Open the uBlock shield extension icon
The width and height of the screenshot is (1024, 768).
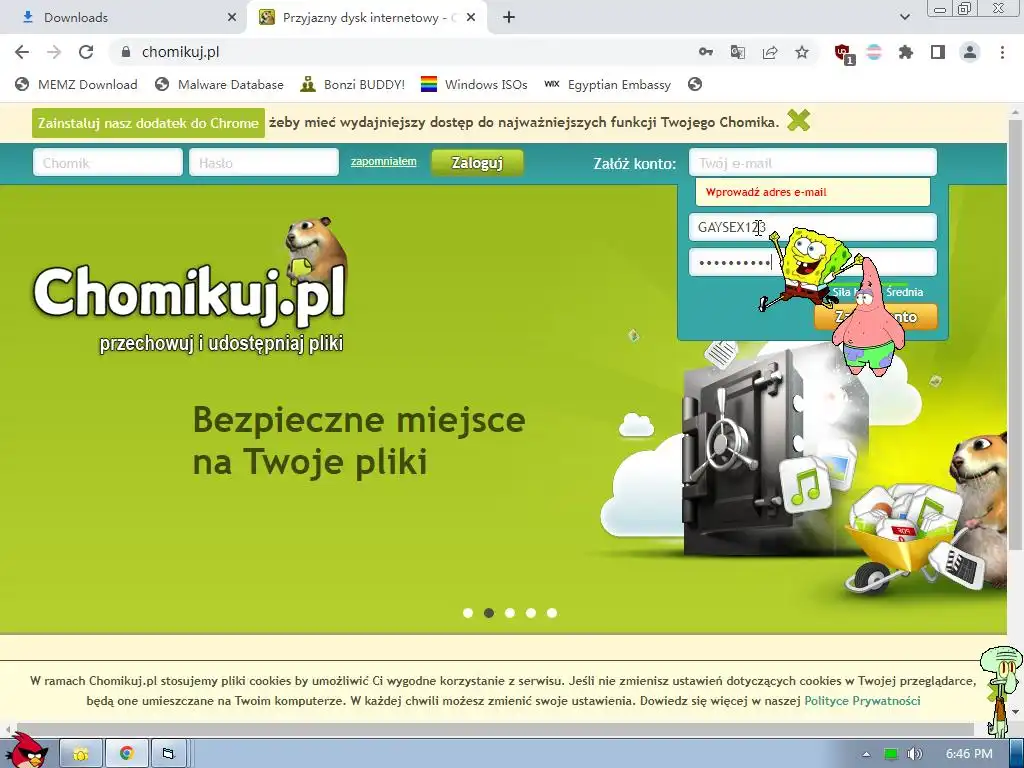click(x=844, y=54)
